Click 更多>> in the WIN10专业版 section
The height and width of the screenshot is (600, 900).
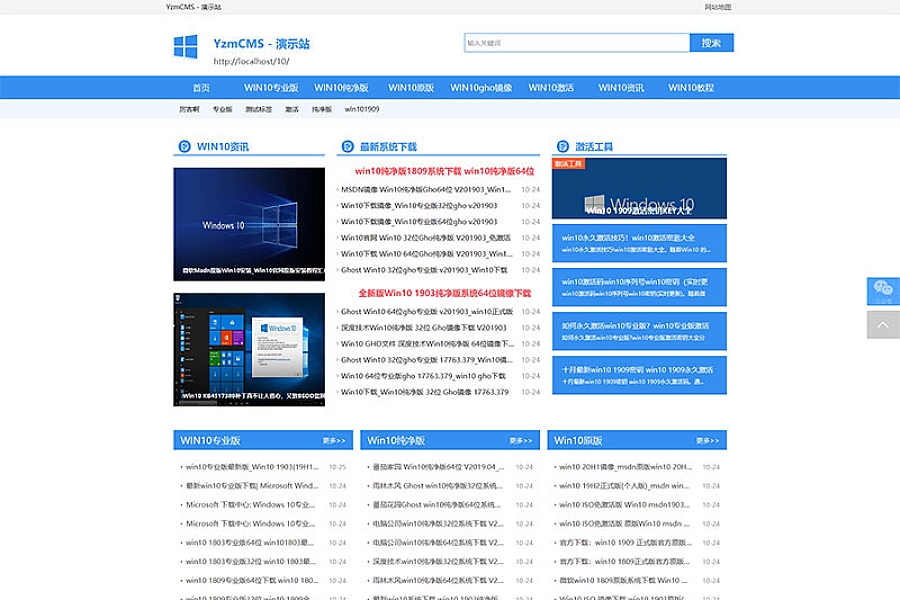coord(334,440)
